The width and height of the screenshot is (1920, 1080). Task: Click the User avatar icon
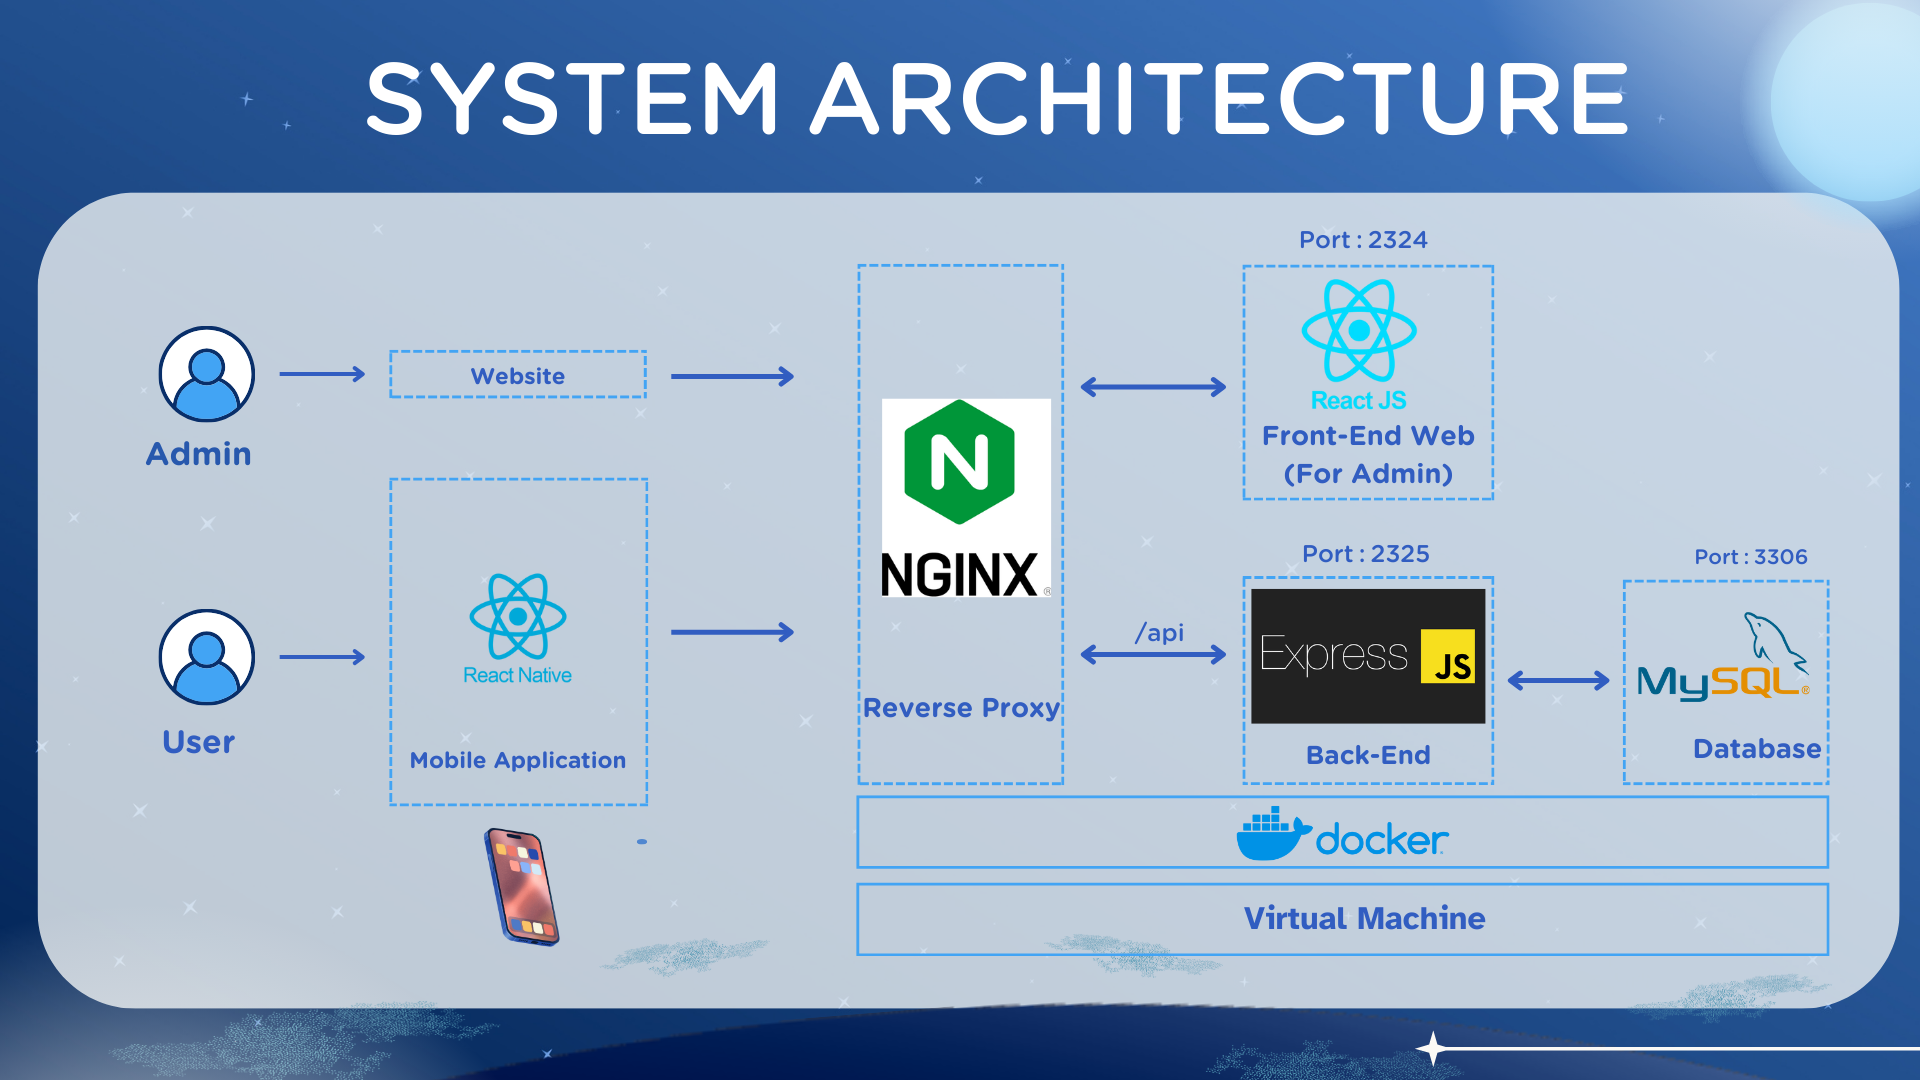pyautogui.click(x=207, y=657)
